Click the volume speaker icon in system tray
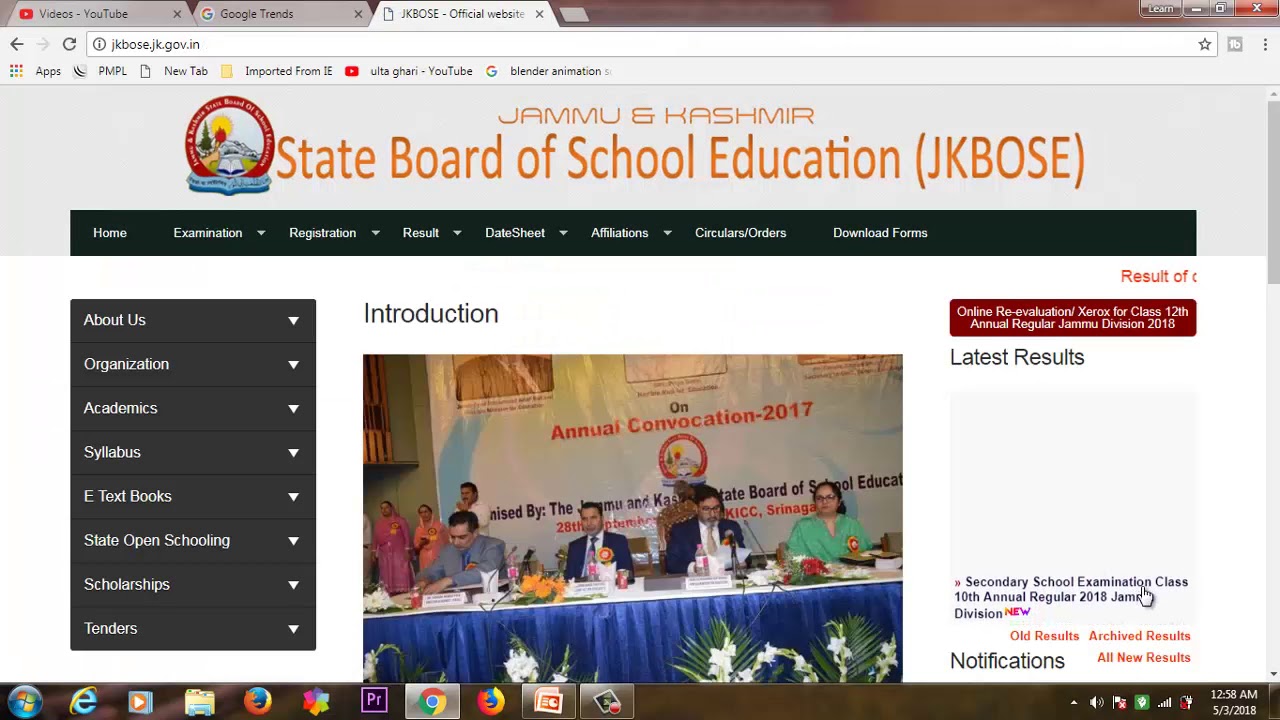1280x720 pixels. coord(1097,702)
